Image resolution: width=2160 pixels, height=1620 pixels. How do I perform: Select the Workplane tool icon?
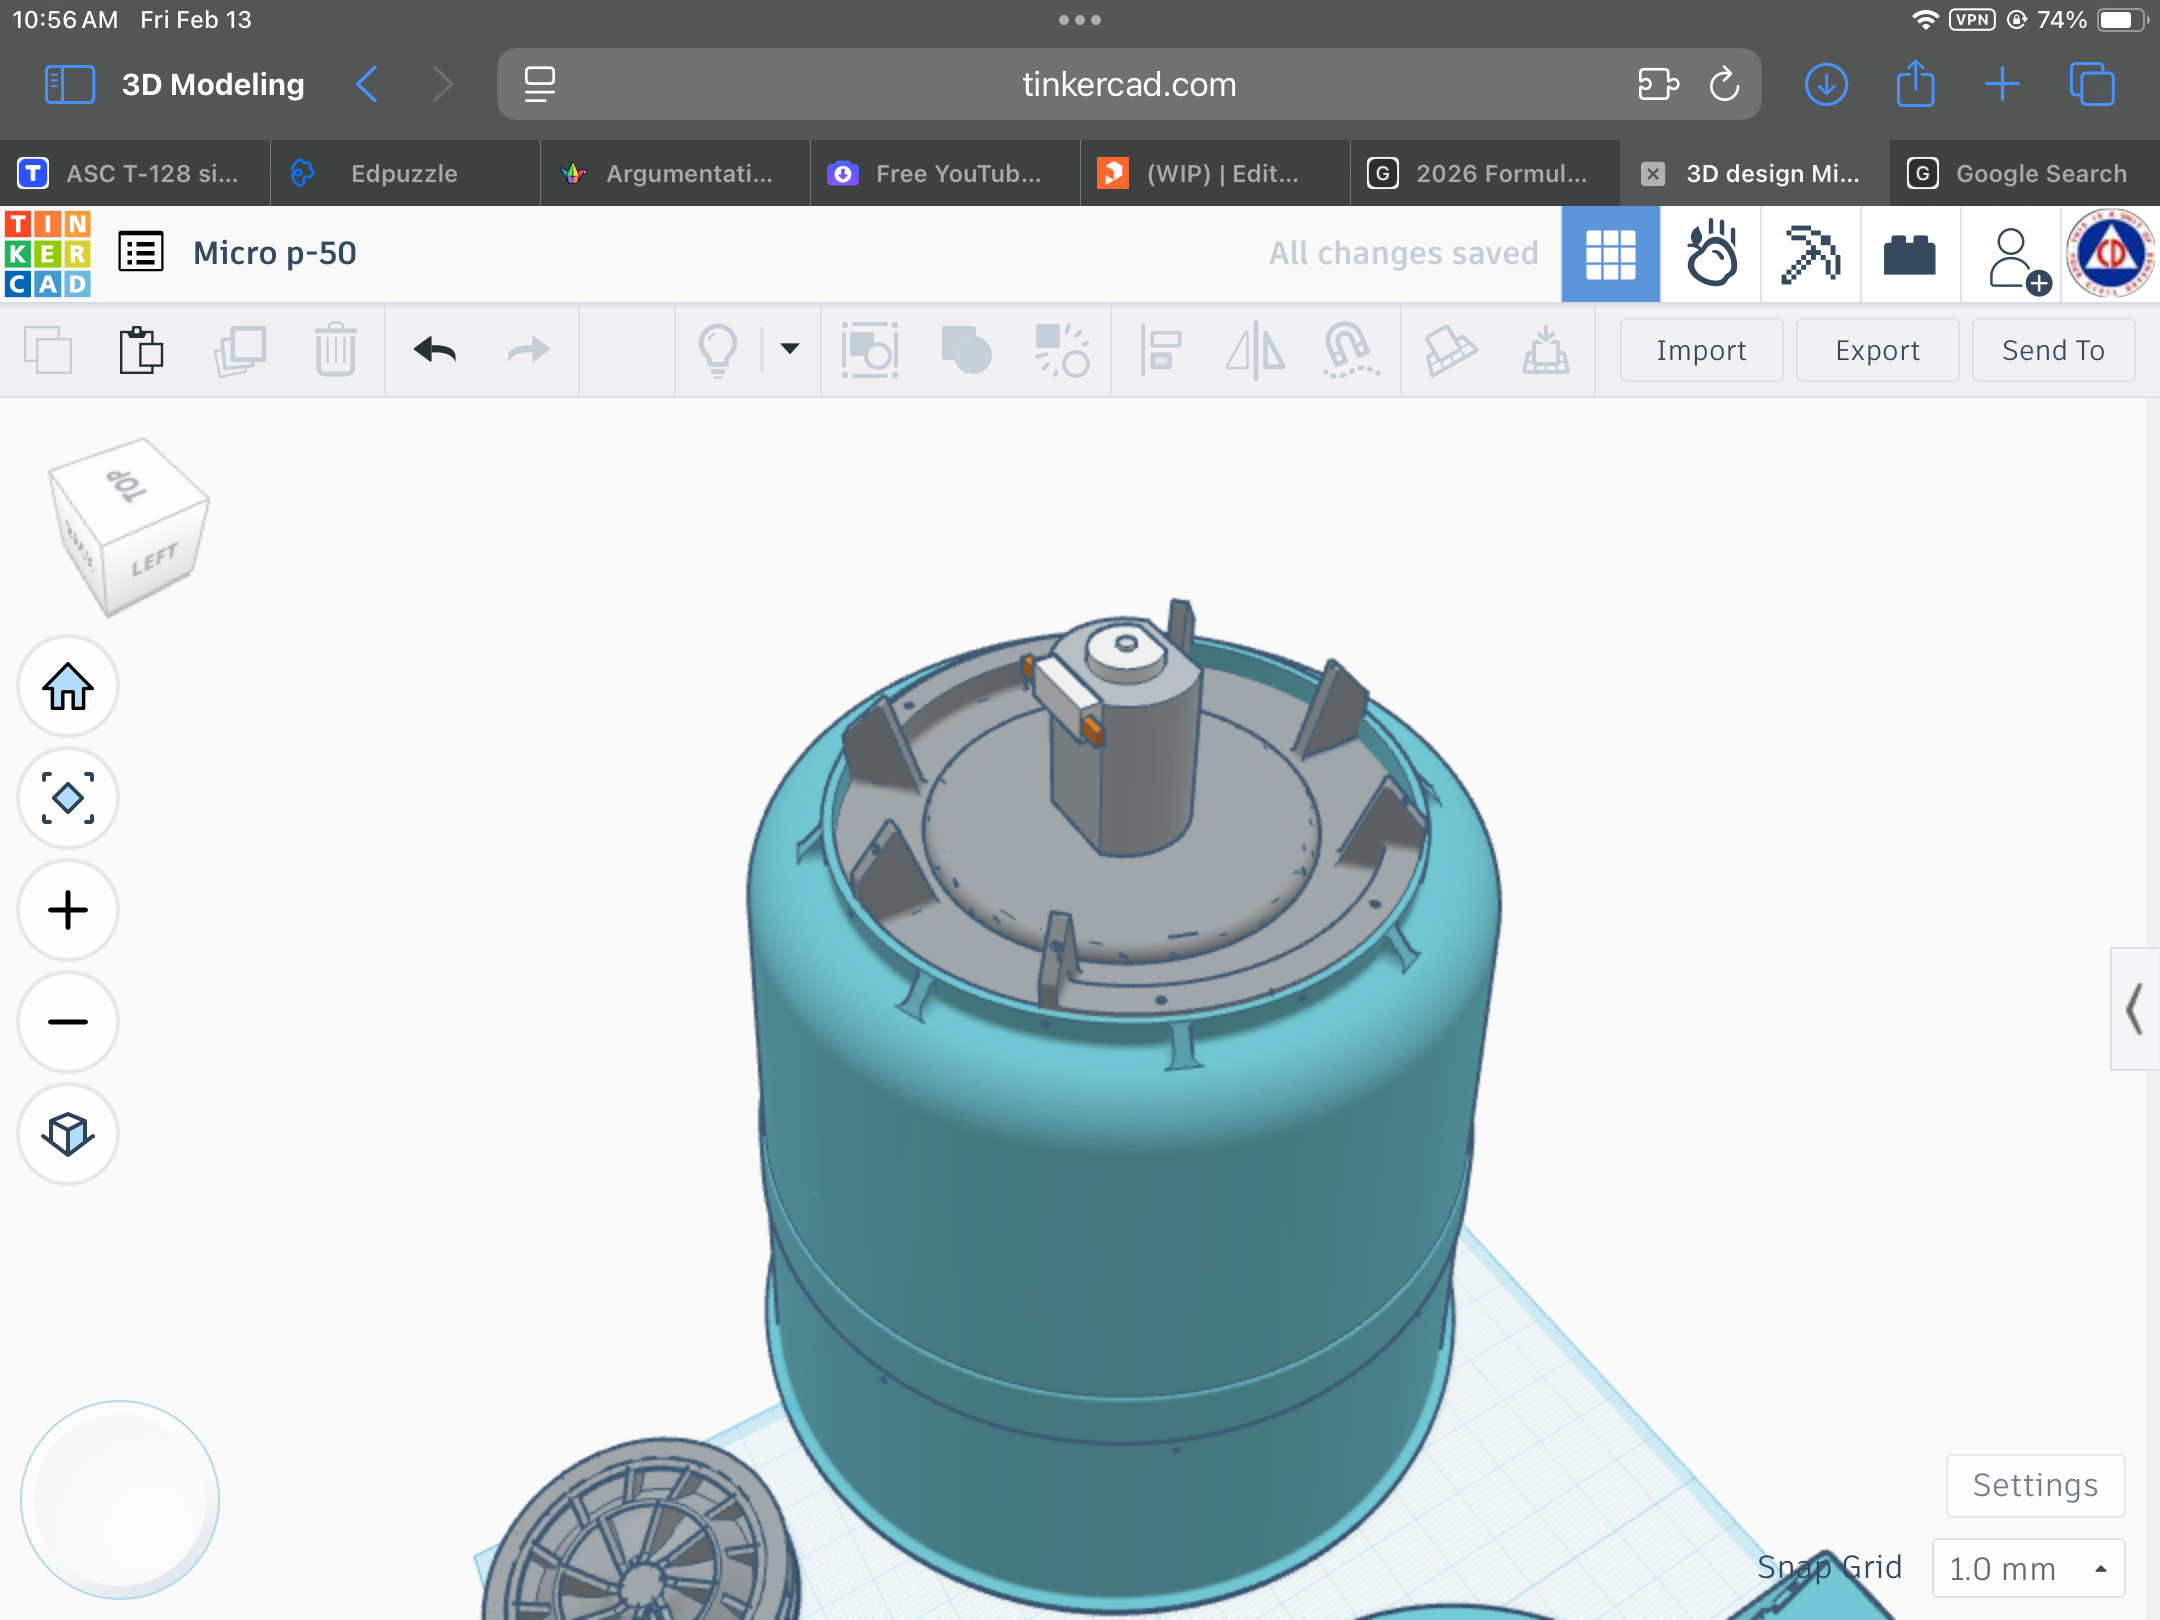pos(1546,350)
